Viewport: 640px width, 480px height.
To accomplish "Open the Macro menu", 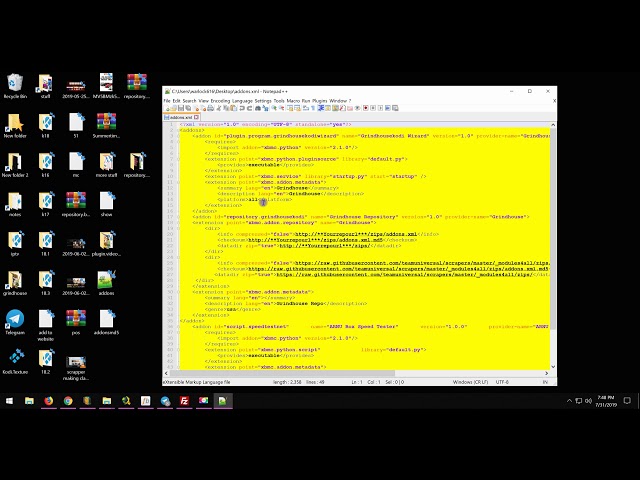I will point(293,101).
